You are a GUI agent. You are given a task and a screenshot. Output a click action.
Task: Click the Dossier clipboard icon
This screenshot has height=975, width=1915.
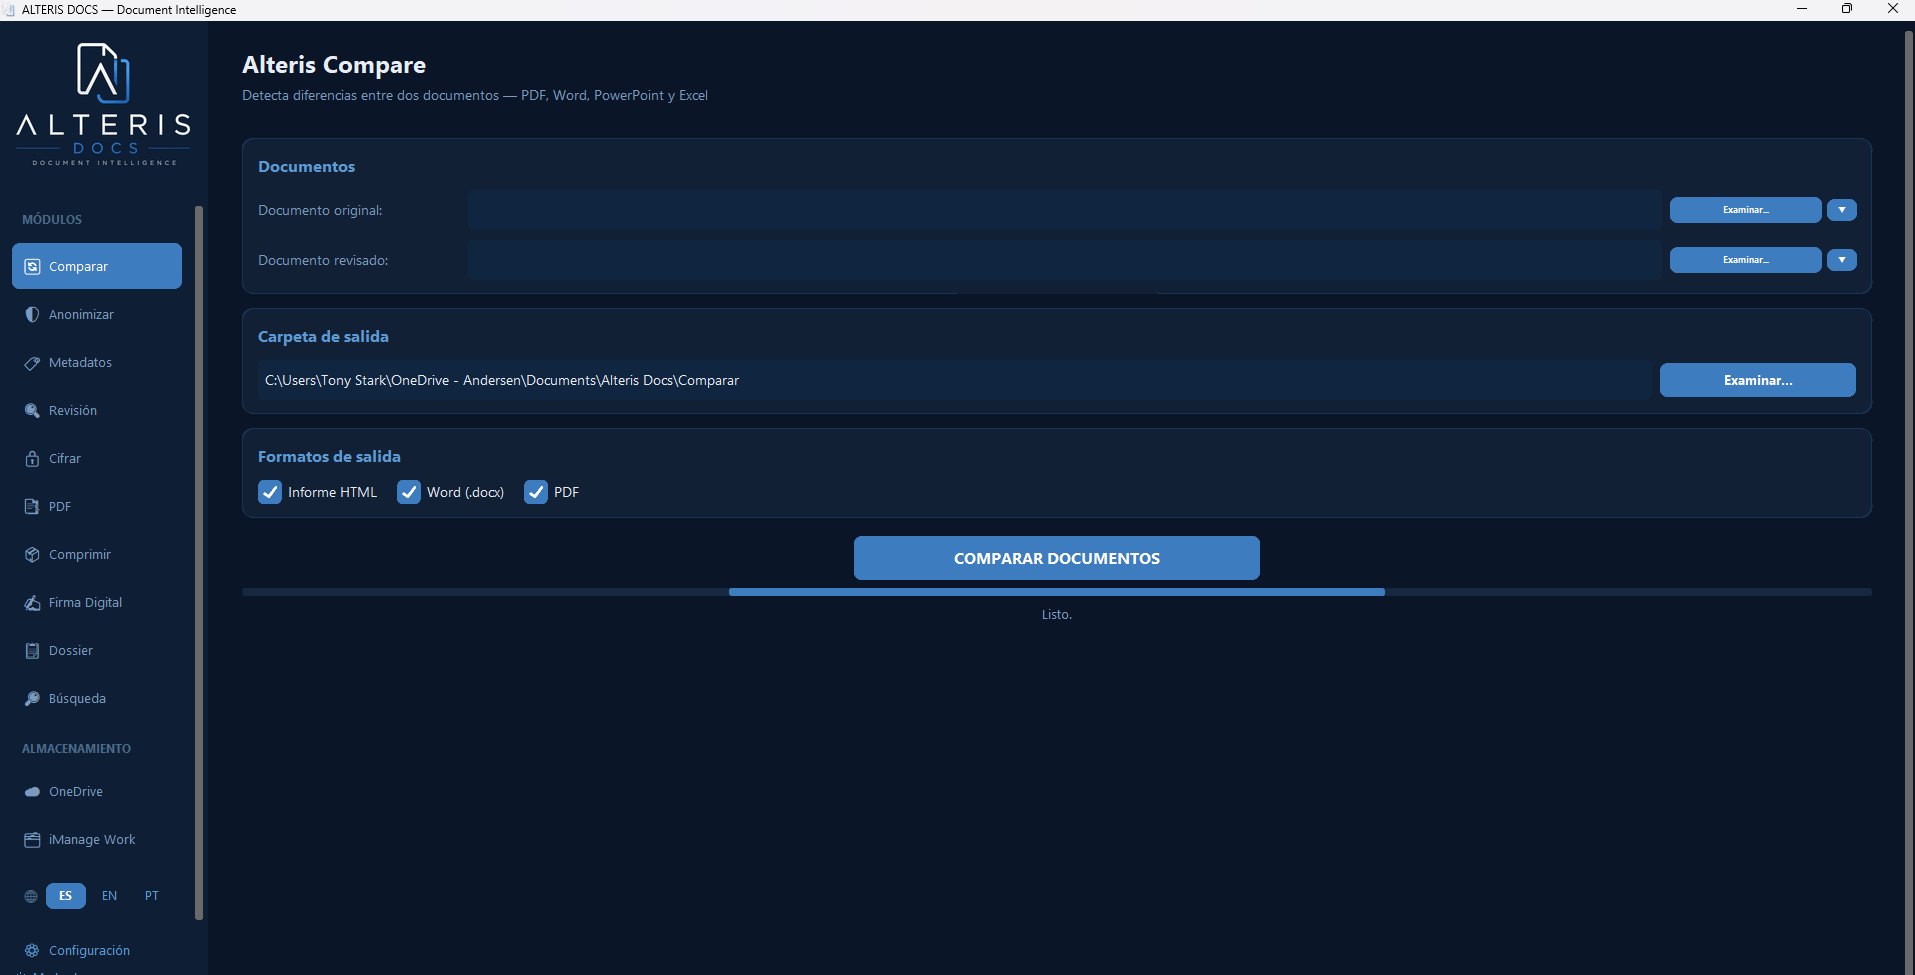tap(32, 651)
